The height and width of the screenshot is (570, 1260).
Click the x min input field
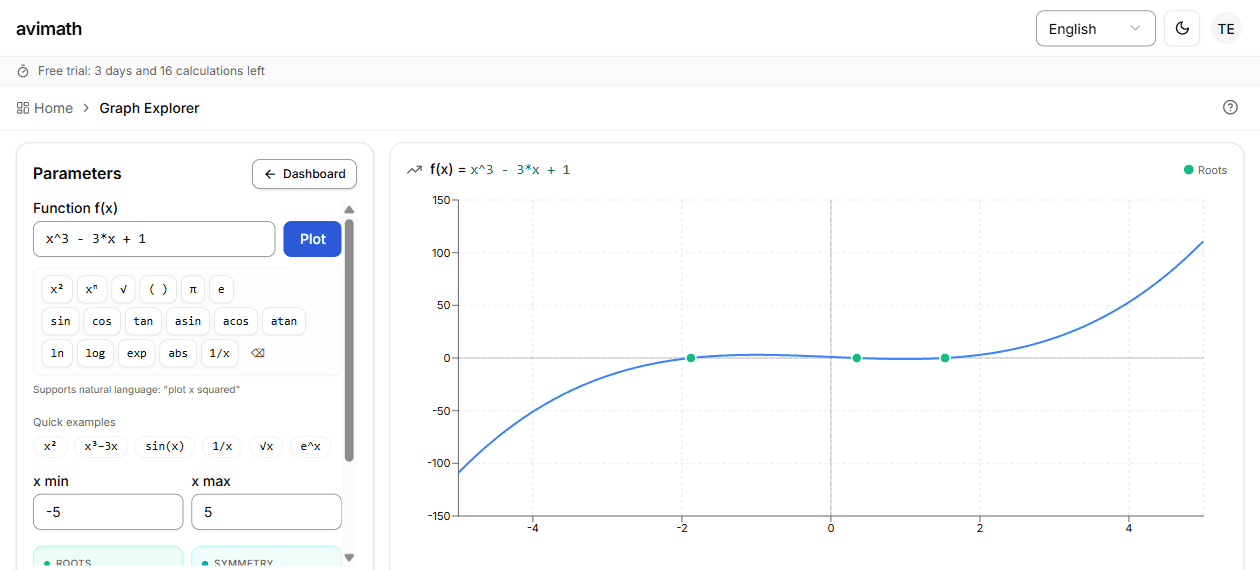coord(108,512)
